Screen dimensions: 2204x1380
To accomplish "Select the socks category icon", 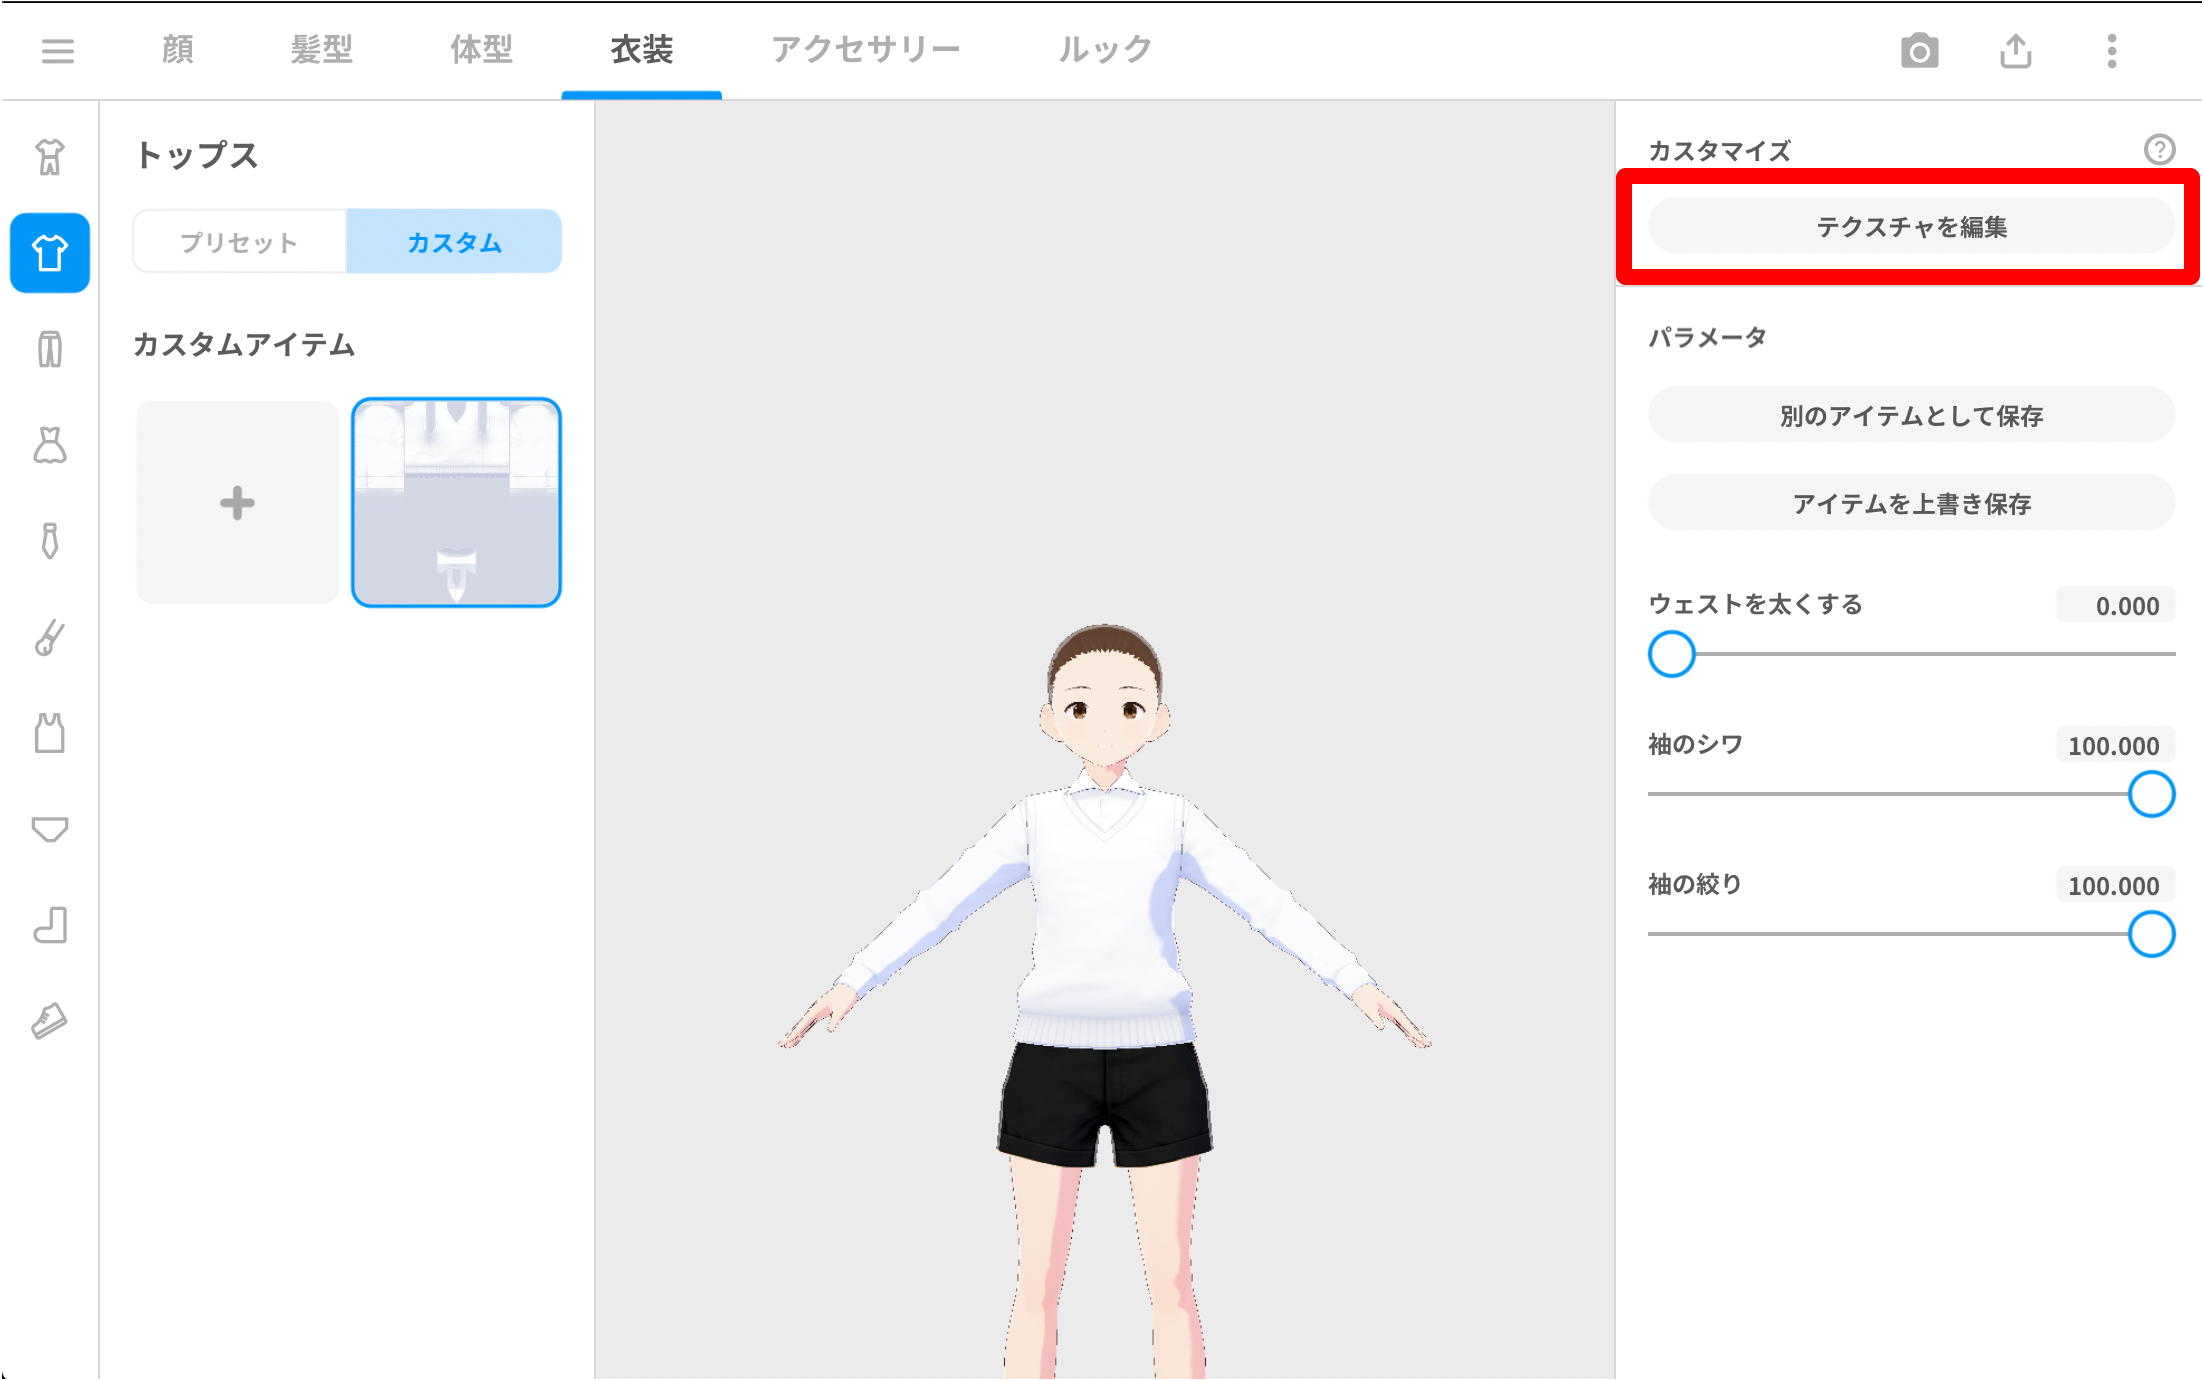I will click(x=50, y=925).
